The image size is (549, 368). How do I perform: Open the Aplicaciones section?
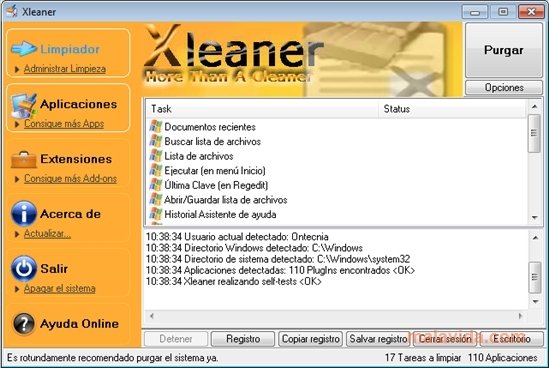[x=78, y=104]
